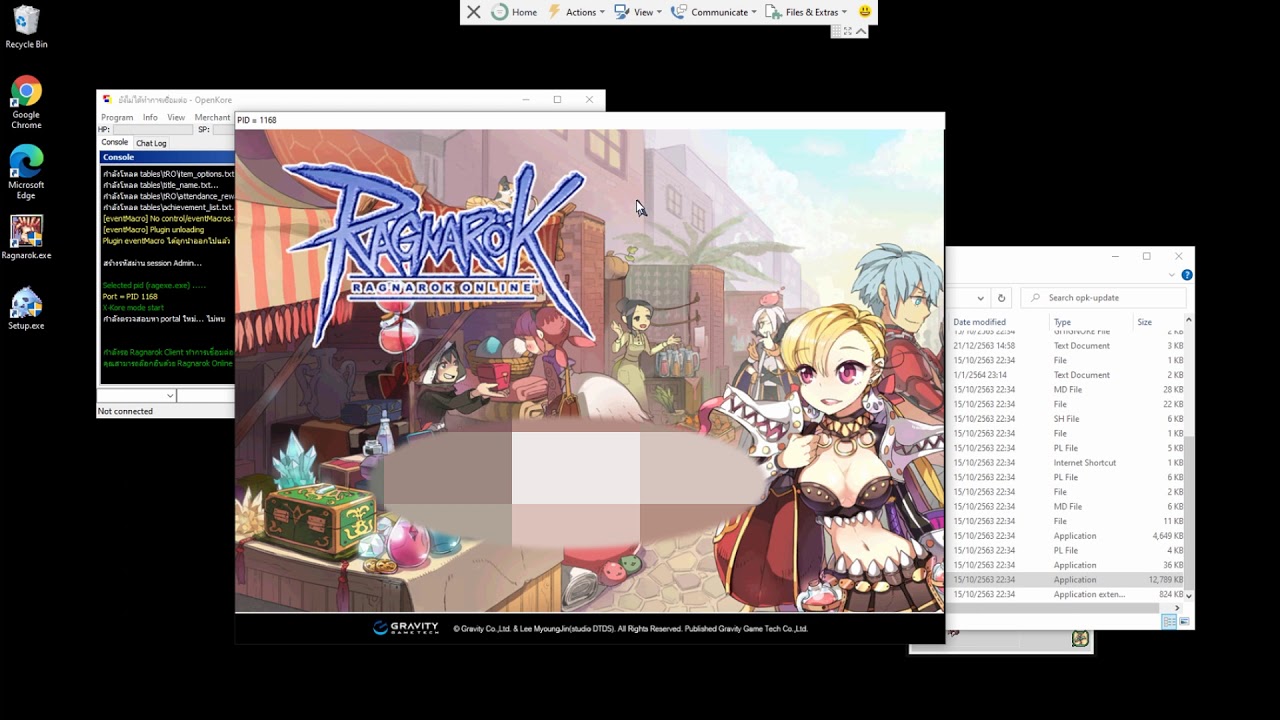The image size is (1280, 720).
Task: Select the Google Chrome desktop icon
Action: click(26, 103)
